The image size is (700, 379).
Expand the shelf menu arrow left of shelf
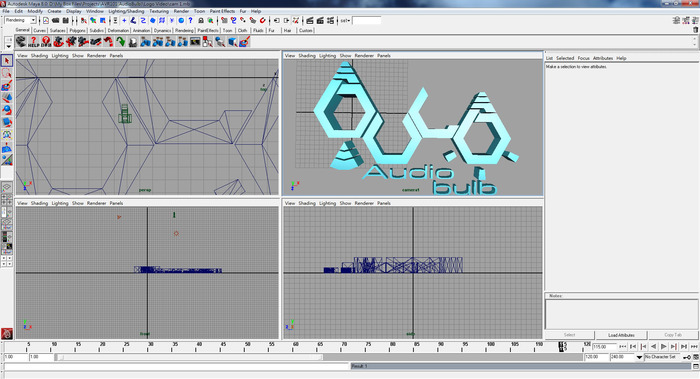coord(8,46)
